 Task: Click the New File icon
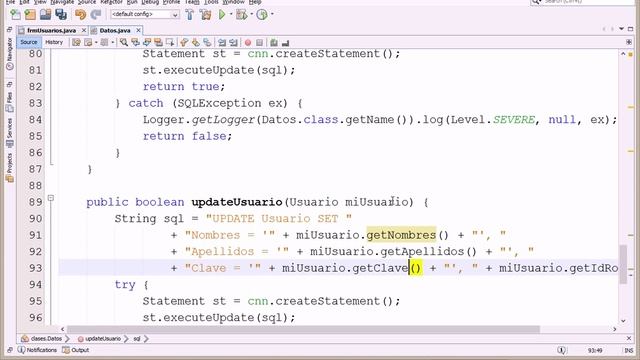tap(15, 15)
